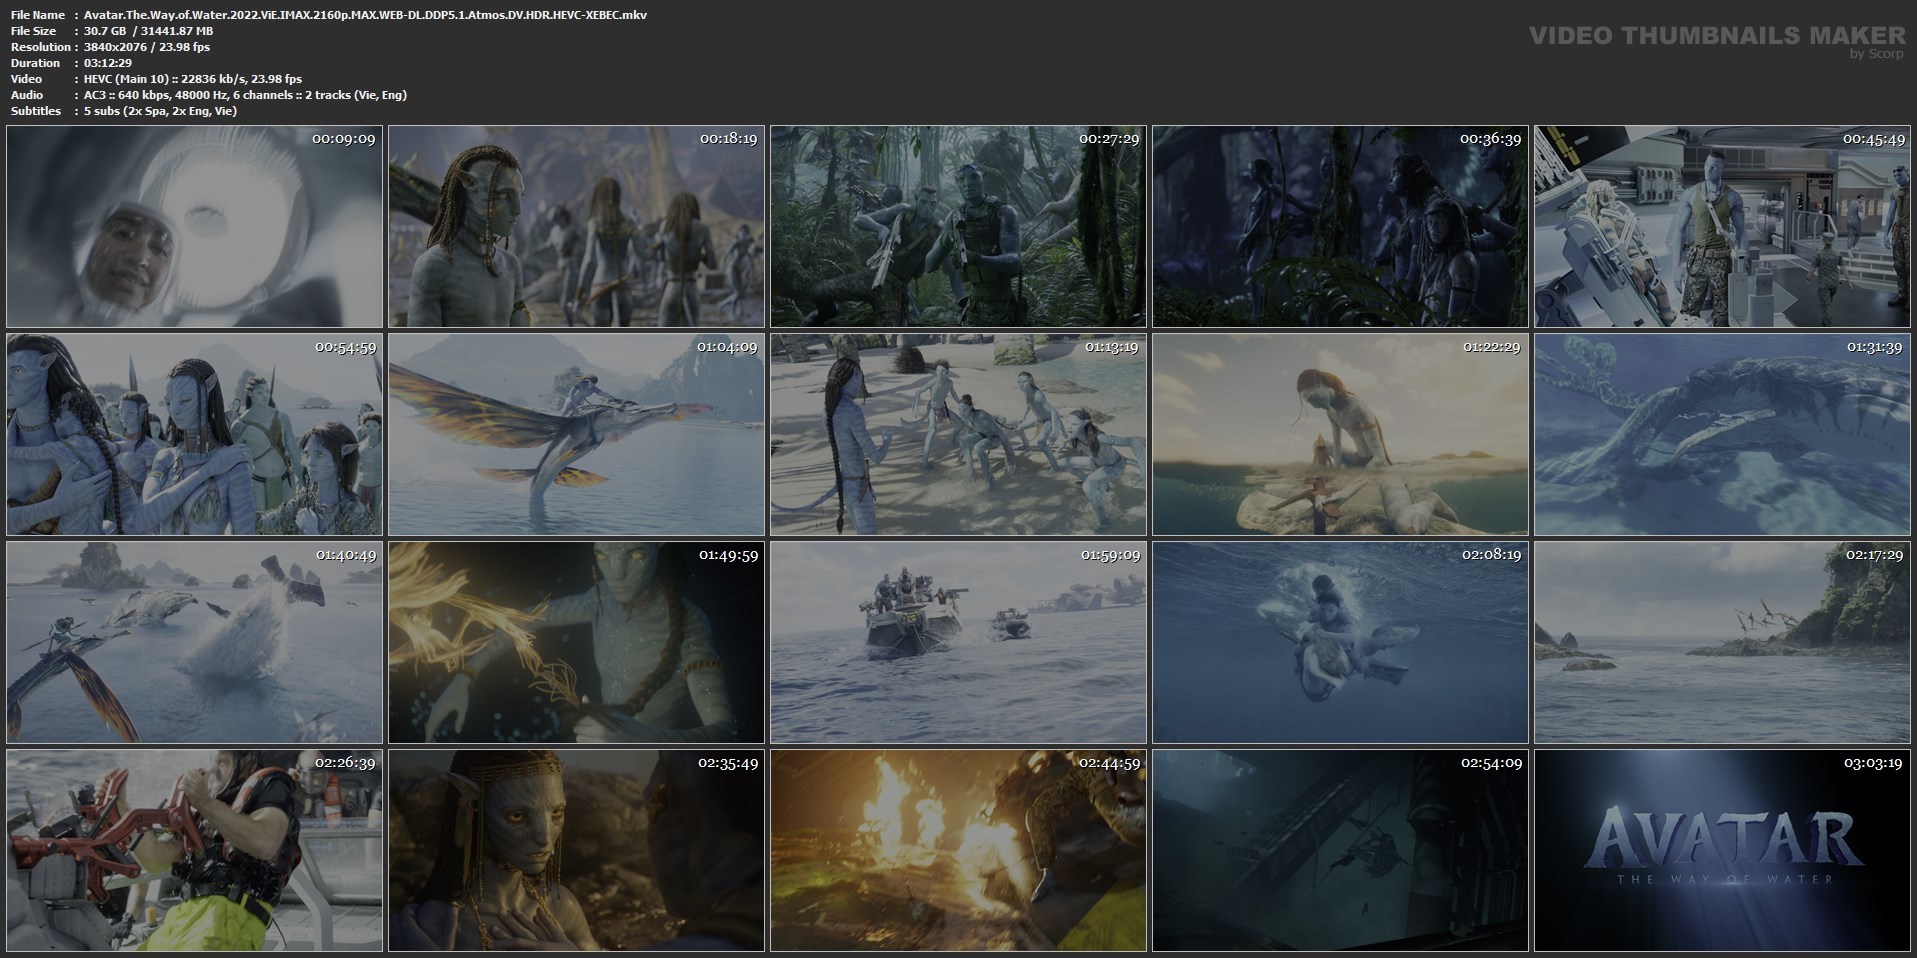The height and width of the screenshot is (958, 1917).
Task: Click the duration value 03:12:29
Action: 108,63
